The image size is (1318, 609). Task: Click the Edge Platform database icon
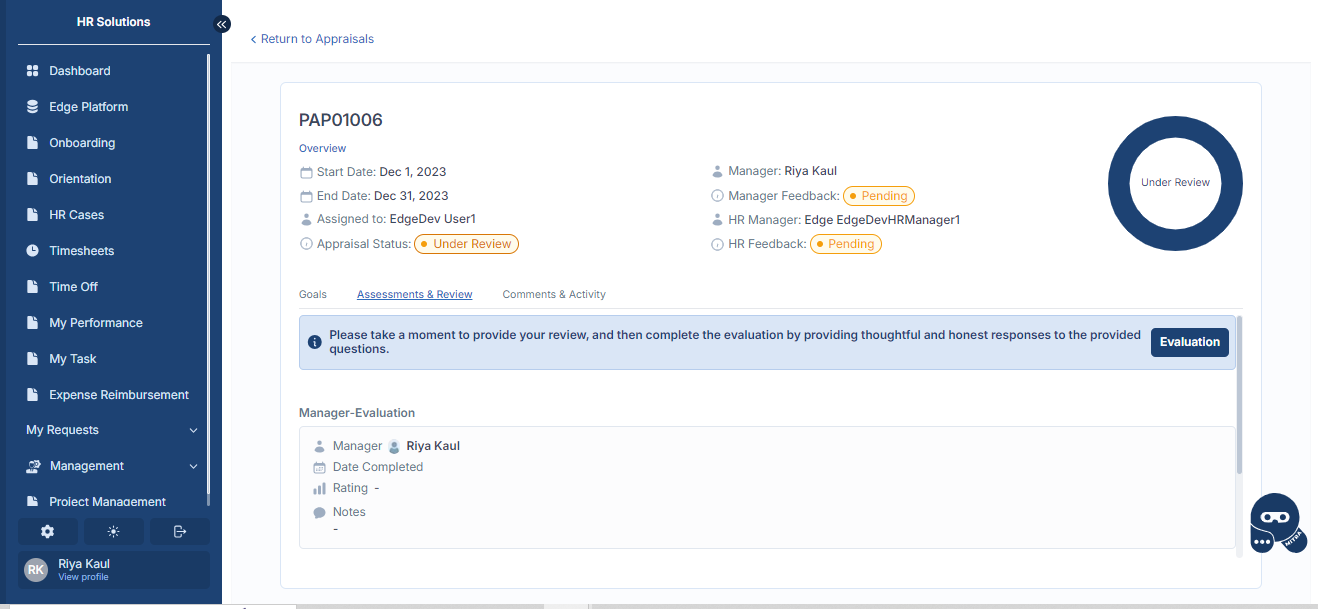(32, 107)
